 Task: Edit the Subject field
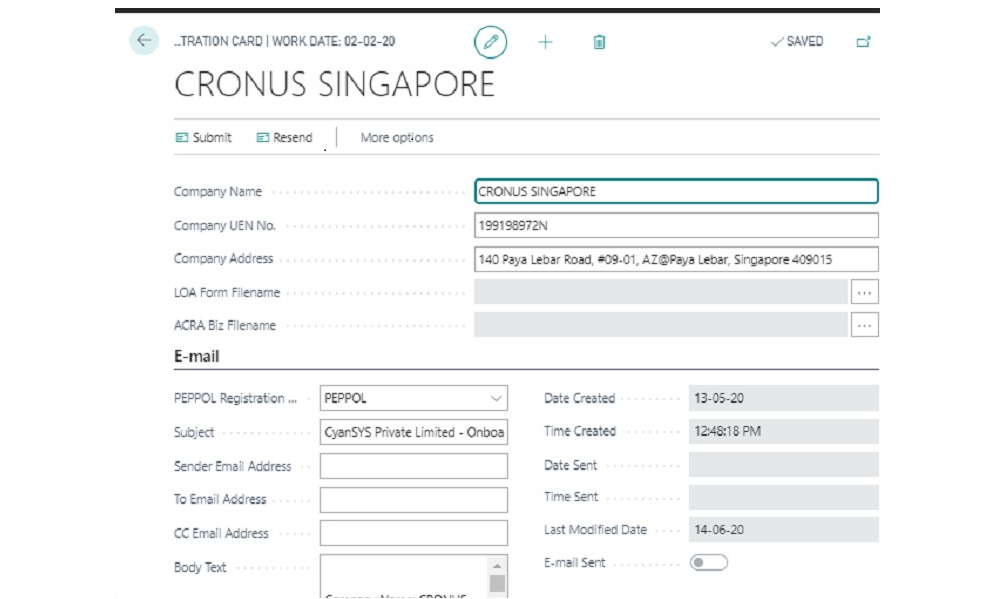414,432
